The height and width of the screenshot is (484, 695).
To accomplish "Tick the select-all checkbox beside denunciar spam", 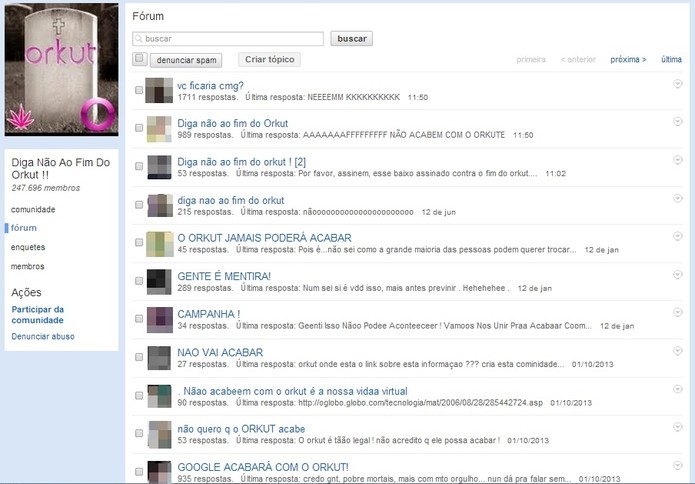I will (139, 59).
